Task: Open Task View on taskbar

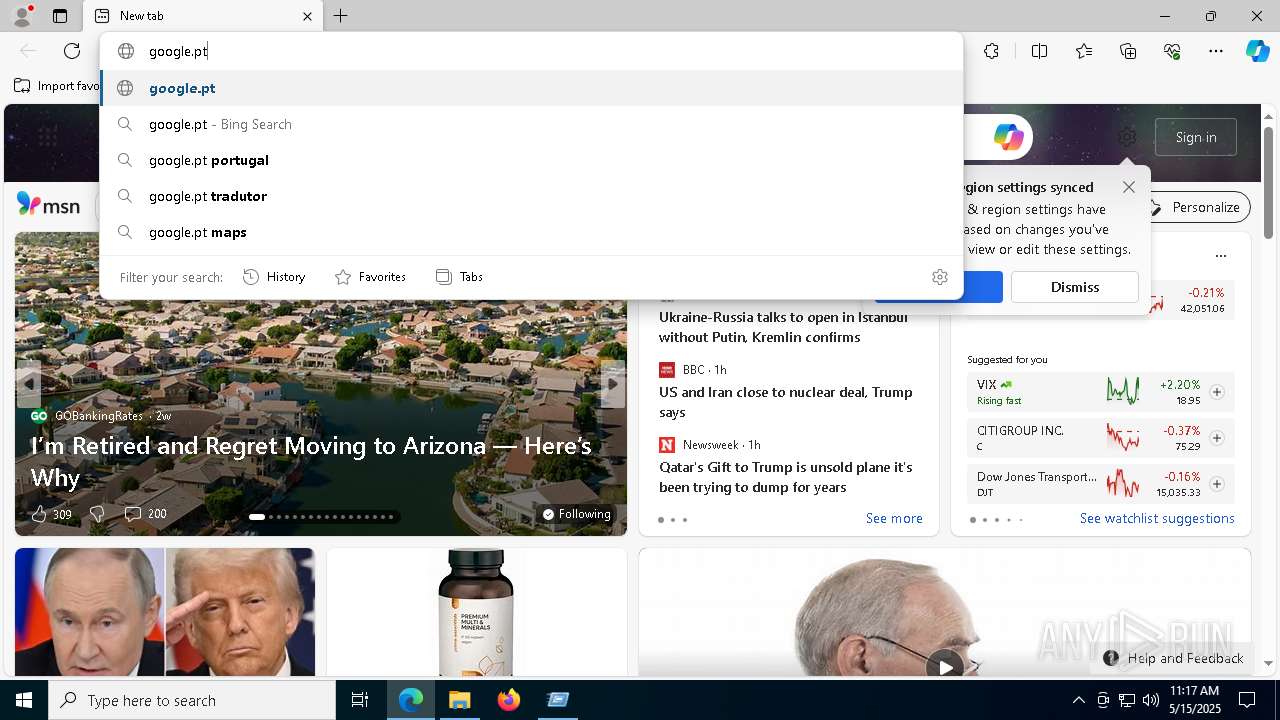Action: click(360, 700)
